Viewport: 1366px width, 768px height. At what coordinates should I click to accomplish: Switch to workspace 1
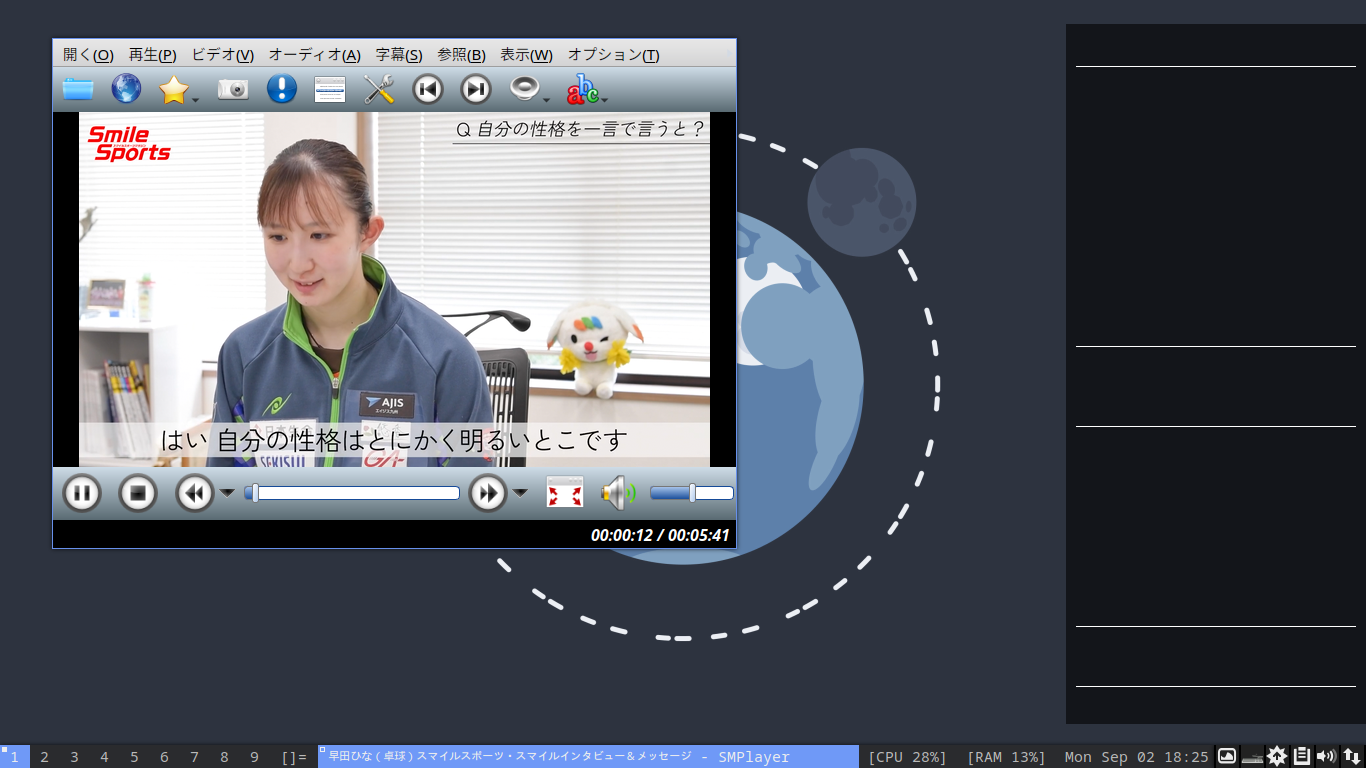click(x=15, y=757)
